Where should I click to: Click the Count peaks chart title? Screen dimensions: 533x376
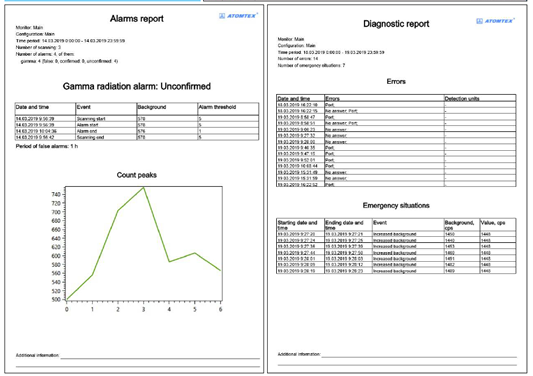click(x=137, y=175)
